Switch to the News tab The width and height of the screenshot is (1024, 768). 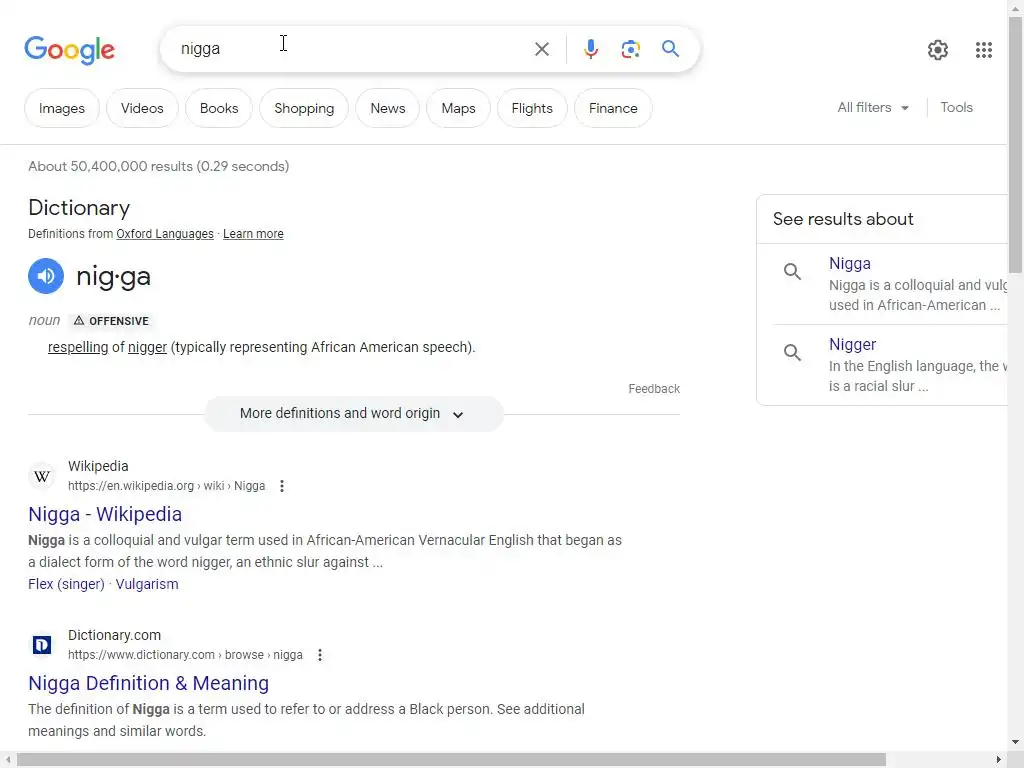pyautogui.click(x=388, y=108)
